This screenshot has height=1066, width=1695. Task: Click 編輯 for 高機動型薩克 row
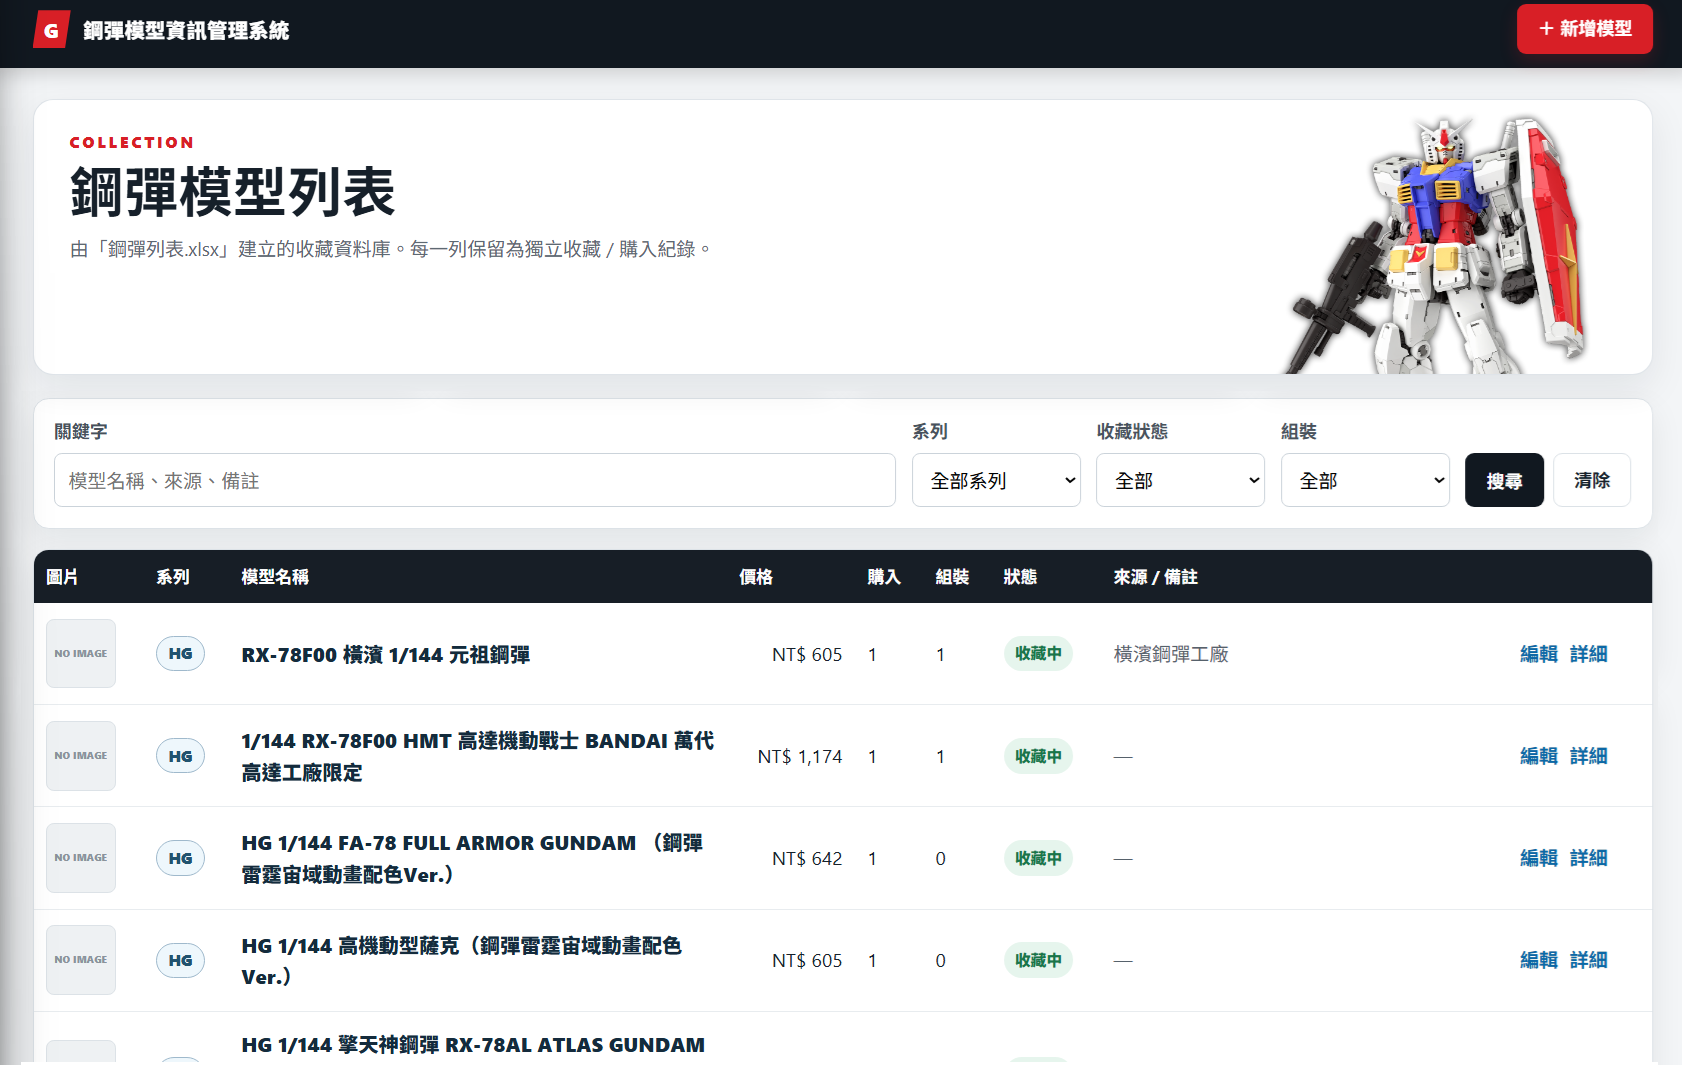1539,960
